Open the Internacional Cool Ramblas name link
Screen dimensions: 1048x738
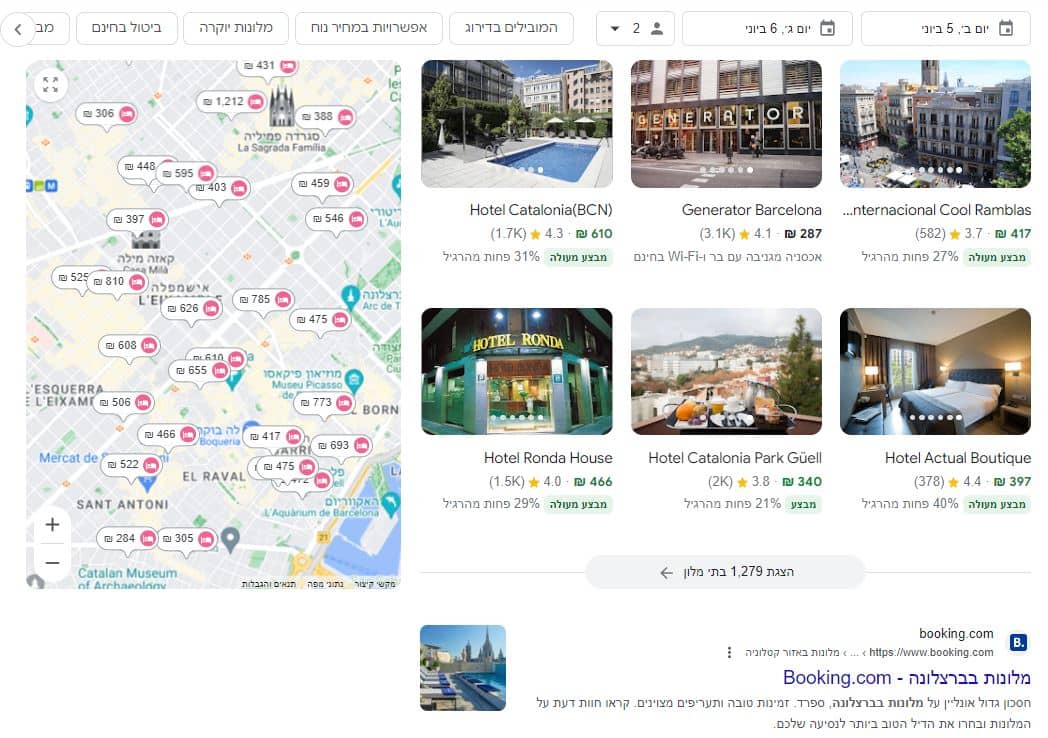936,210
